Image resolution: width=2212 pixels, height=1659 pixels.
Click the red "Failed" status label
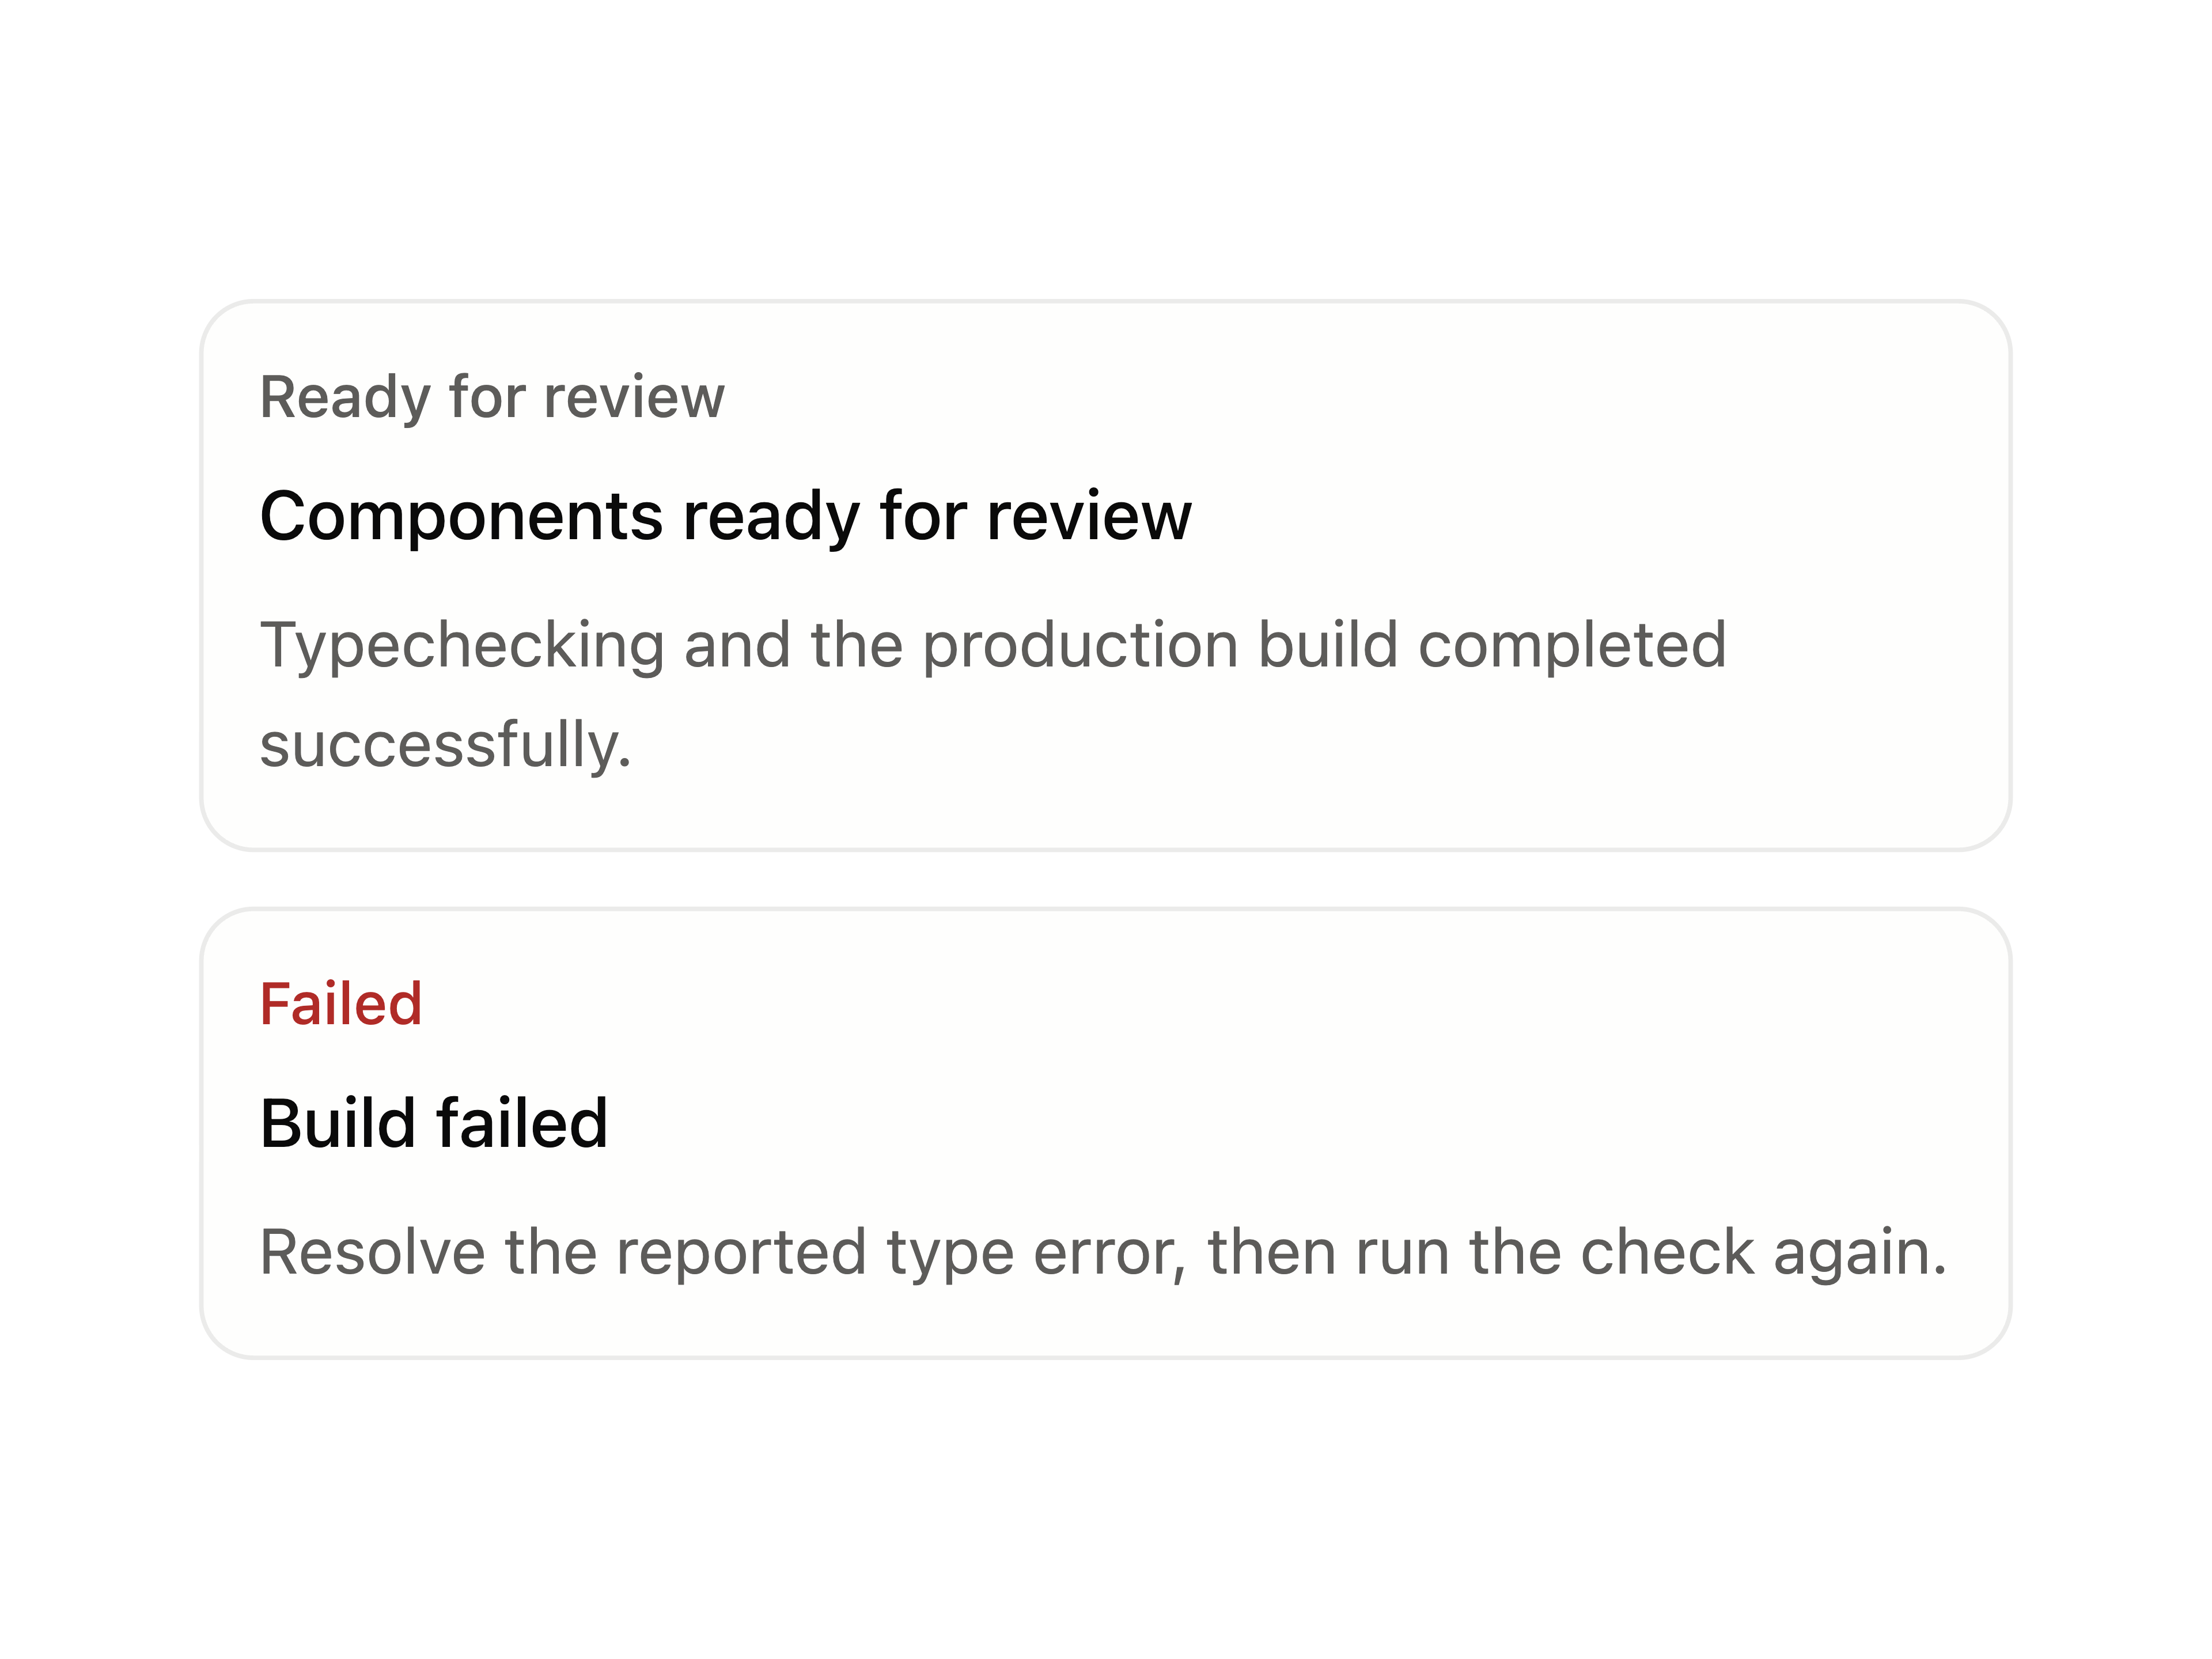coord(341,1004)
